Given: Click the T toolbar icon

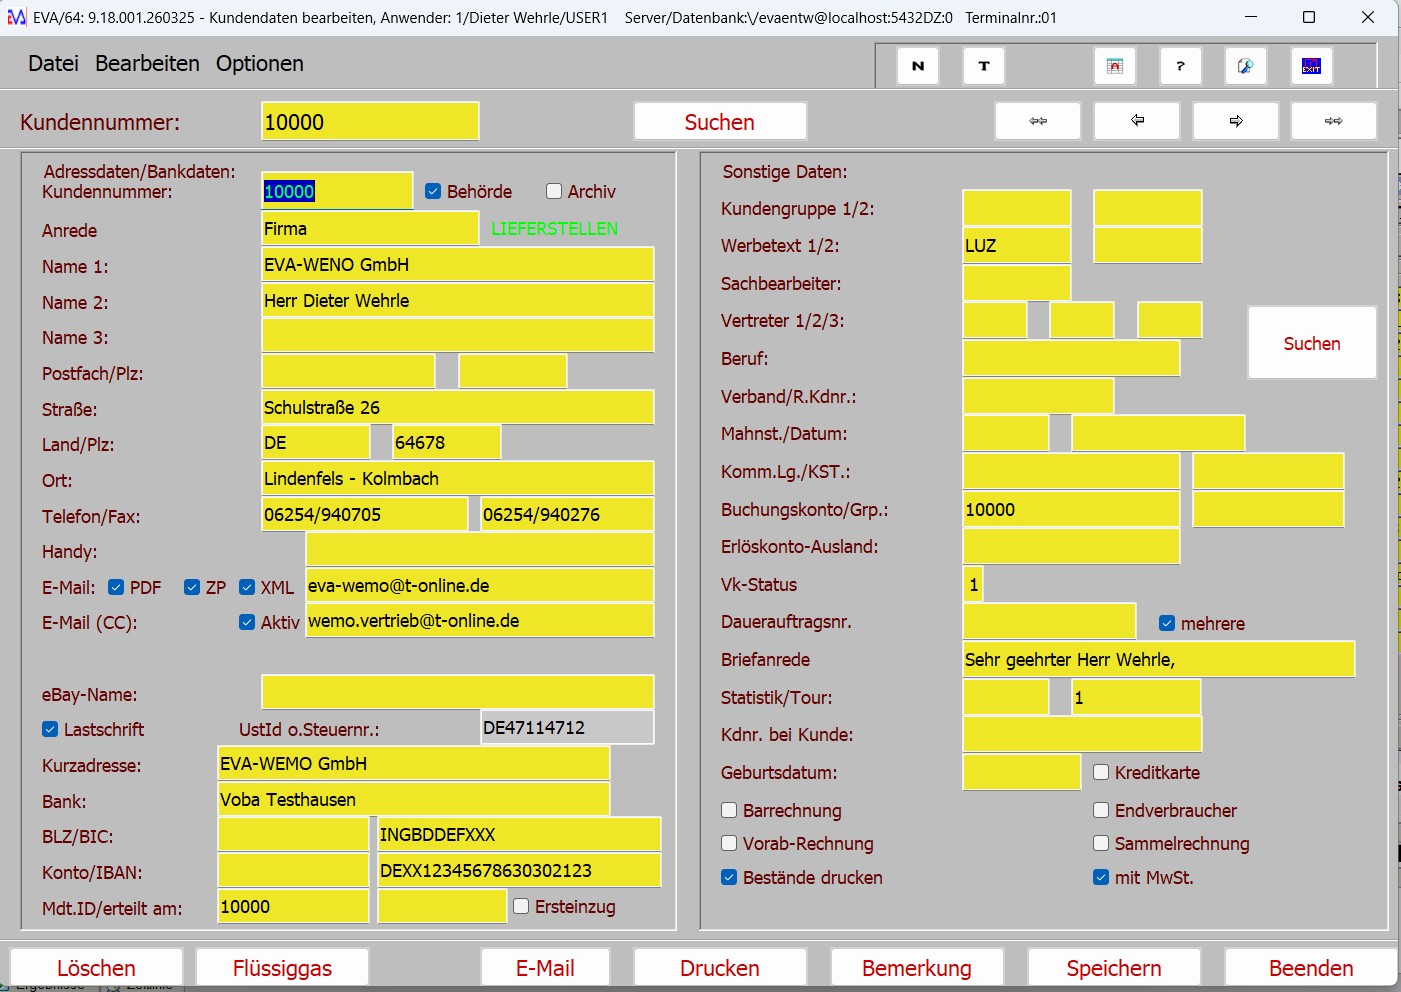Looking at the screenshot, I should tap(984, 66).
